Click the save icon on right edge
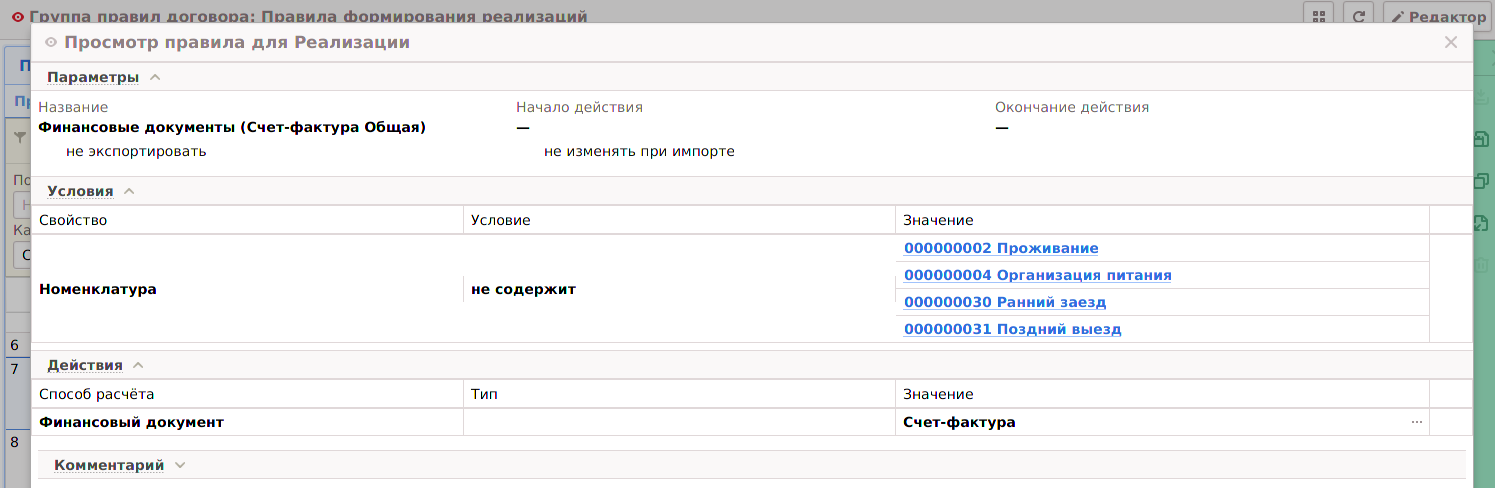Screen dimensions: 1495x488 [1483, 140]
